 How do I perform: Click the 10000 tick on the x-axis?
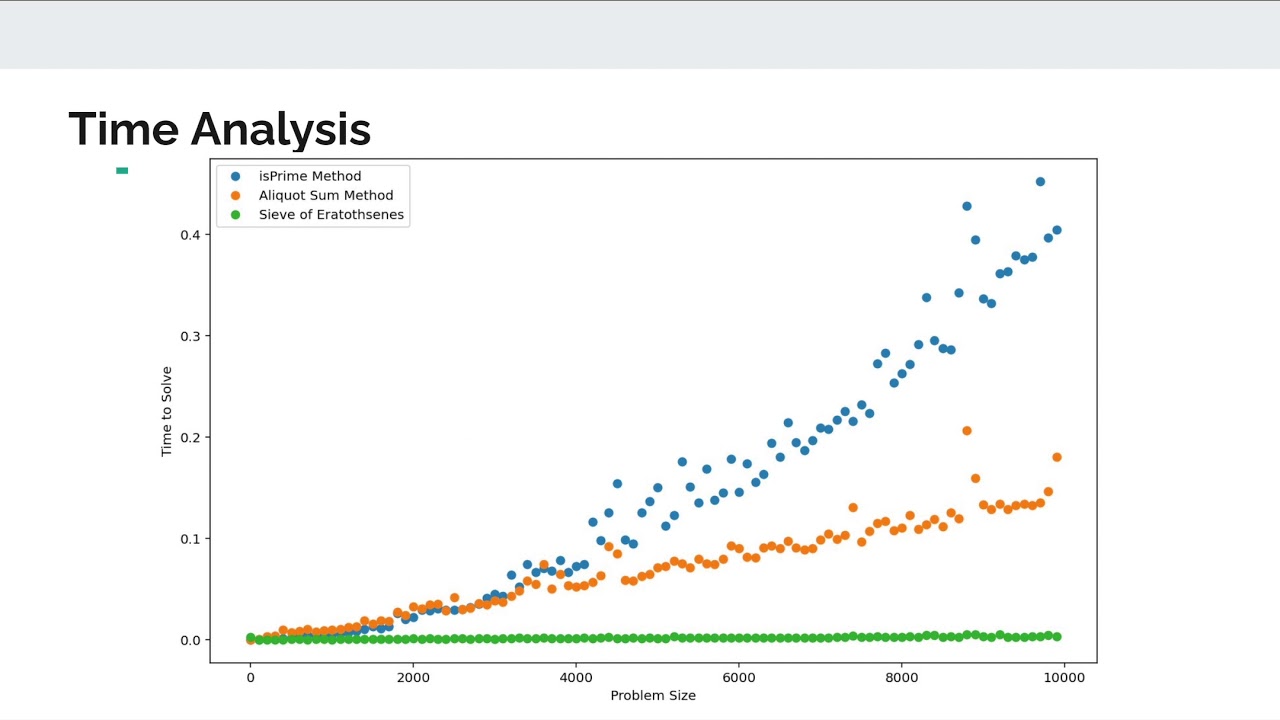(x=1064, y=676)
